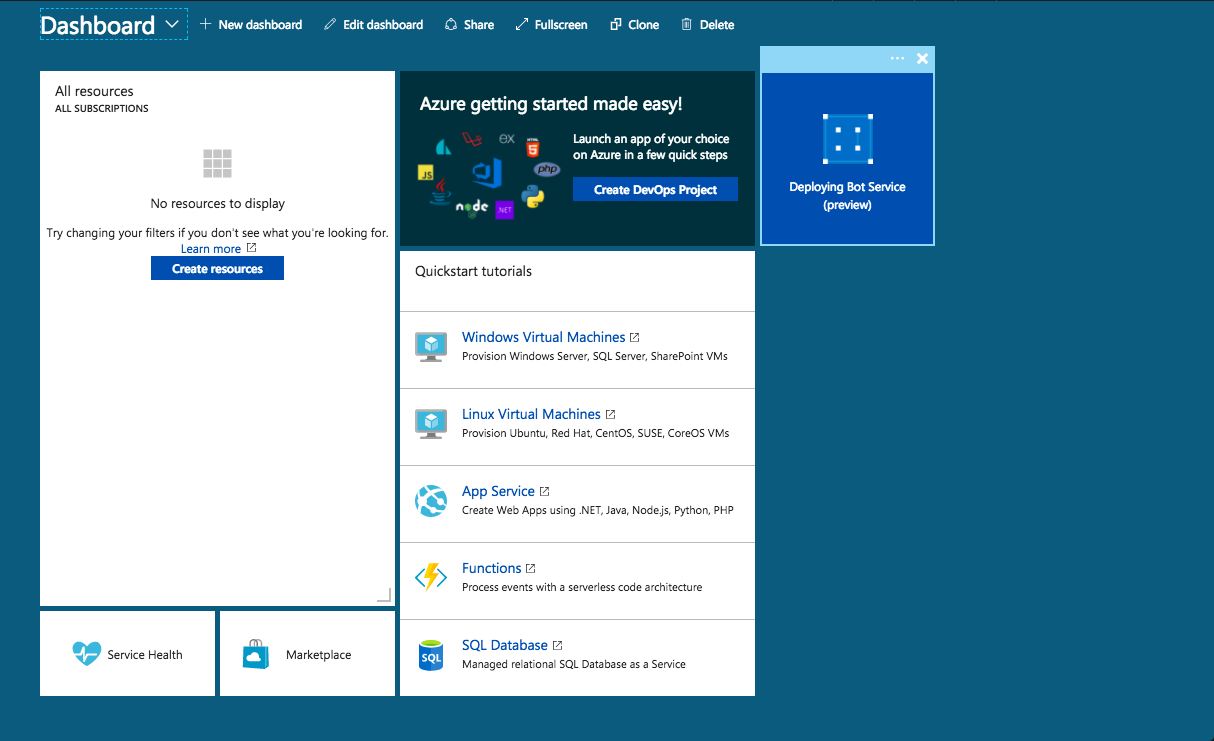Open the Linux Virtual Machines tutorial link
The width and height of the screenshot is (1214, 741).
[x=539, y=414]
